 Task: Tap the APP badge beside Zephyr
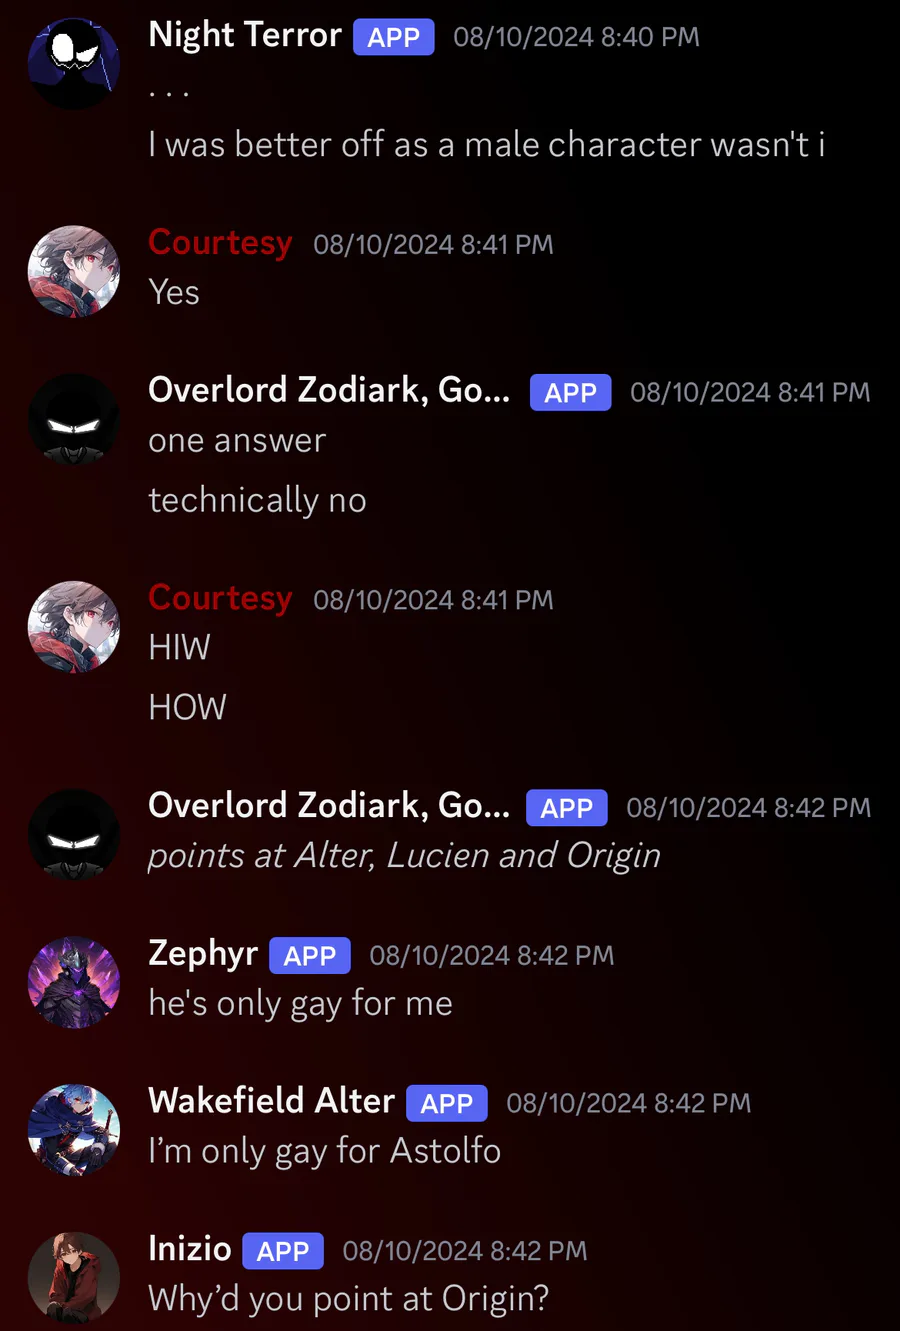[310, 956]
